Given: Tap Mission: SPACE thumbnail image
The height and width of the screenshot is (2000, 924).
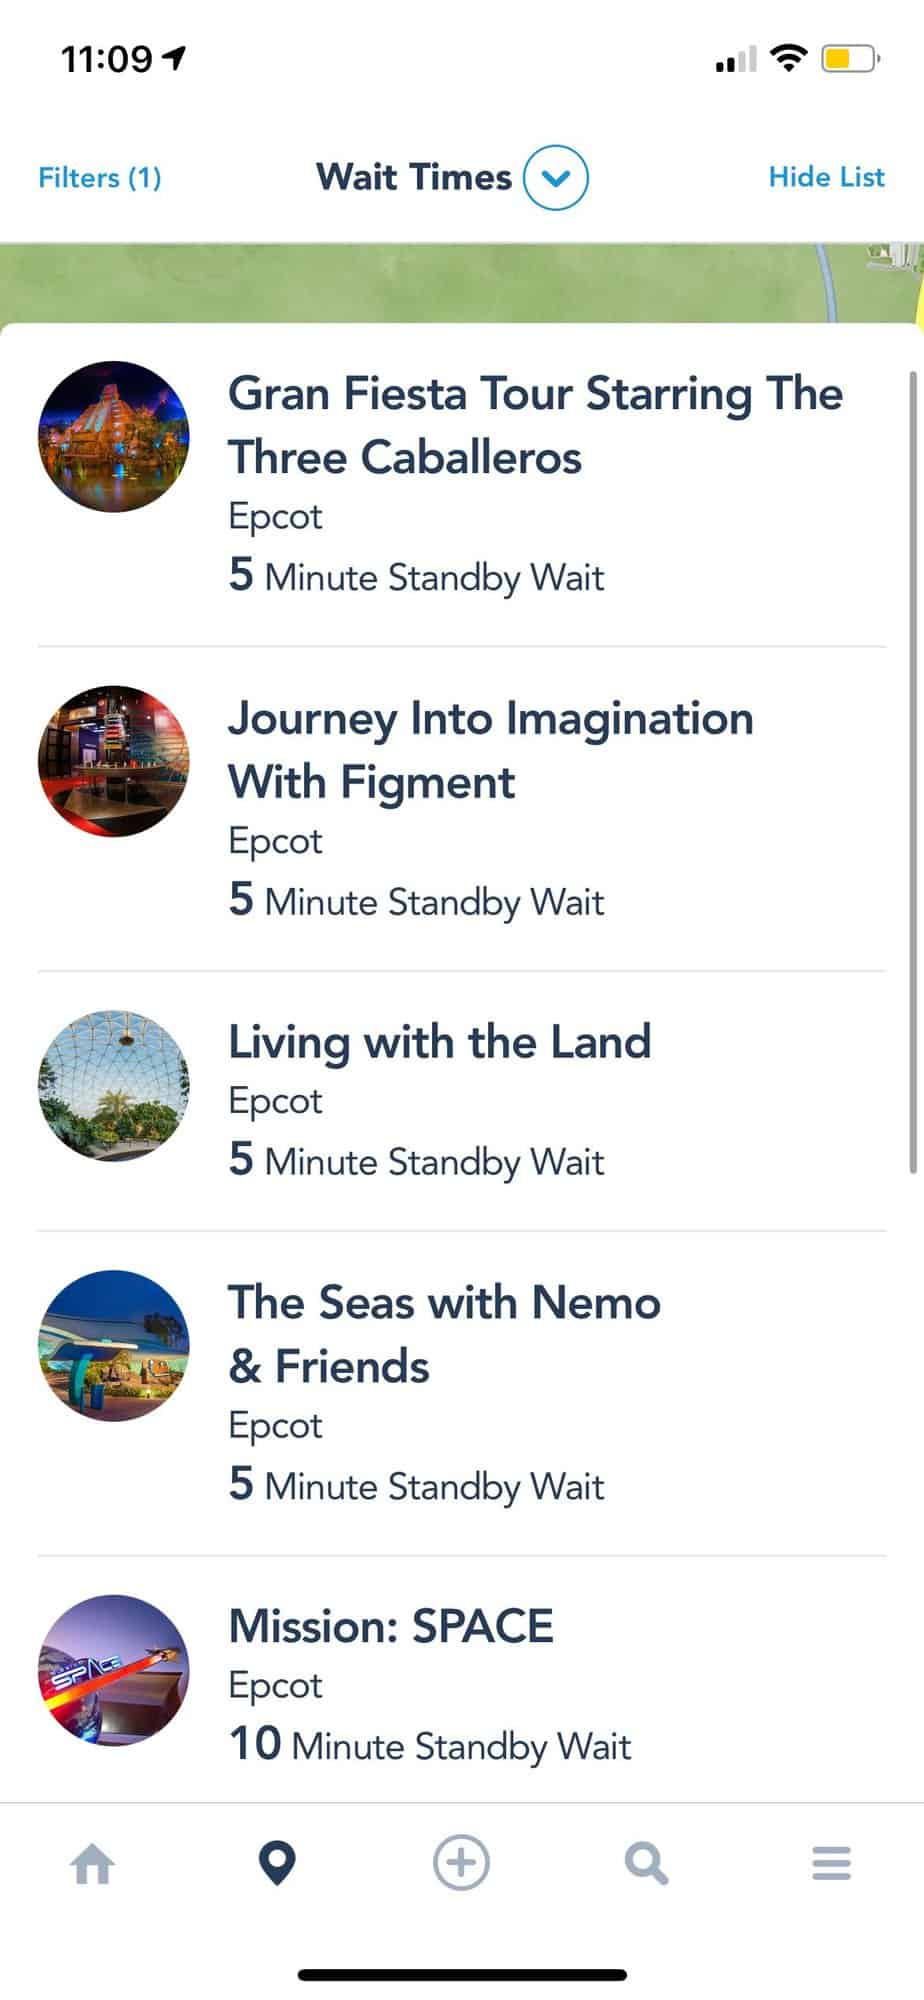Looking at the screenshot, I should [114, 1669].
